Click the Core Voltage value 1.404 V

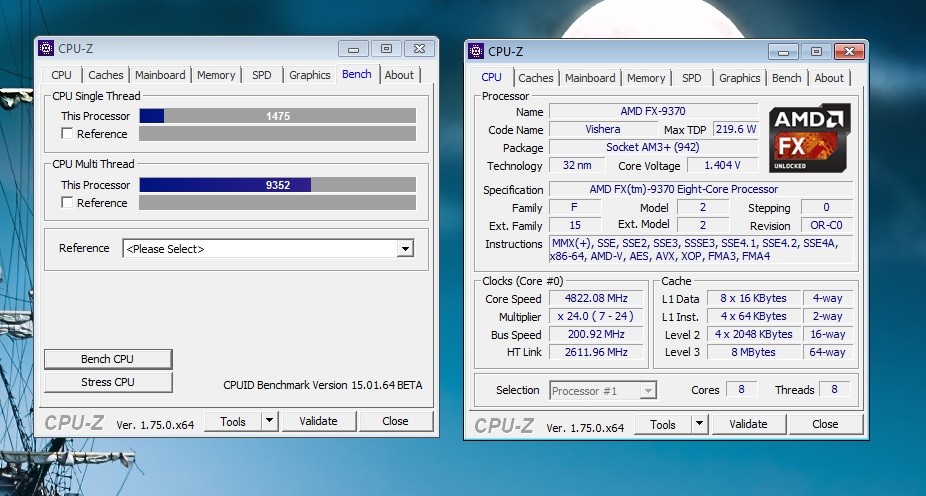[722, 165]
